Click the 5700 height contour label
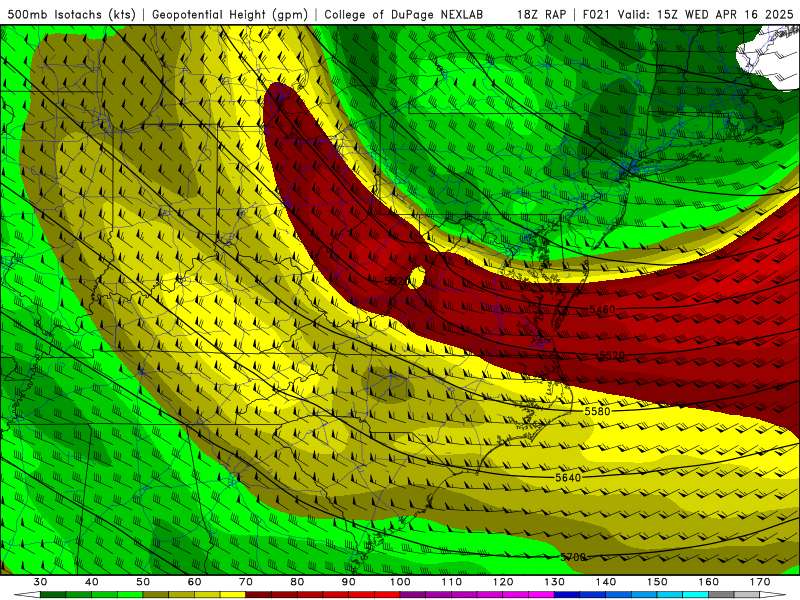This screenshot has width=800, height=600. [x=573, y=557]
